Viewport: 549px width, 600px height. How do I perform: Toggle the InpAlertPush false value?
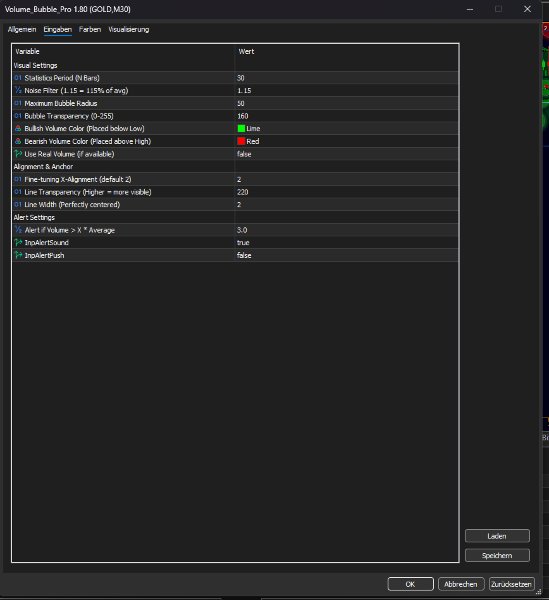pyautogui.click(x=347, y=255)
